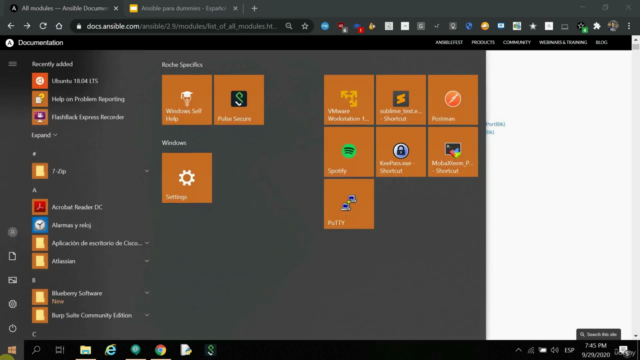
Task: Open the Postman tile
Action: coord(453,100)
